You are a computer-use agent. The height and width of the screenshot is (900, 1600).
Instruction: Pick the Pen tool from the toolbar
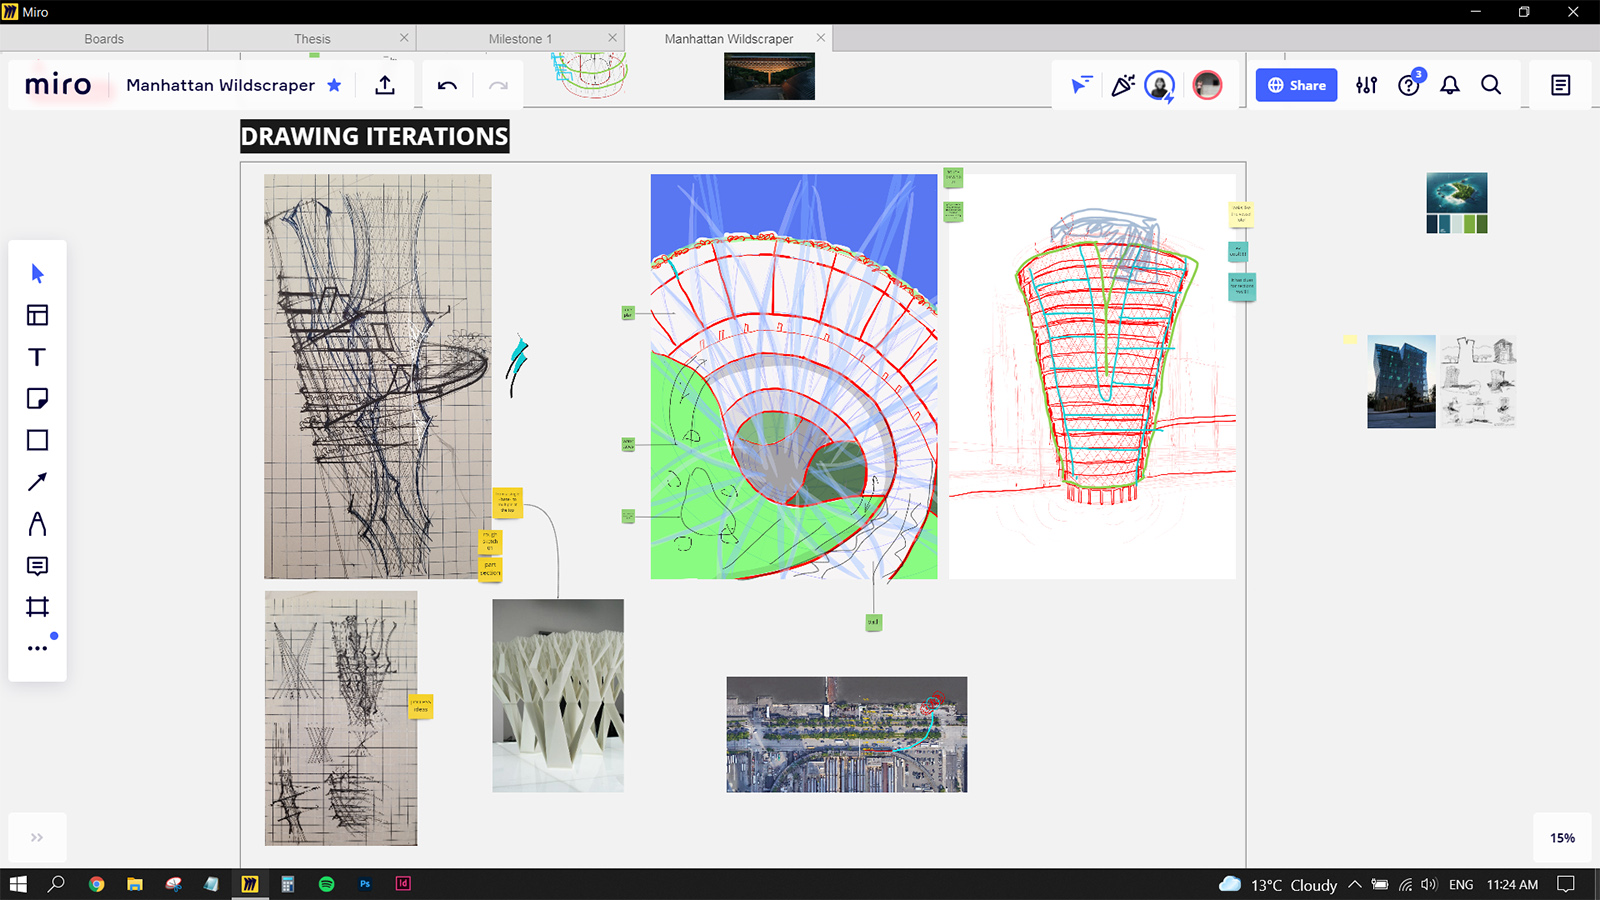[x=37, y=524]
